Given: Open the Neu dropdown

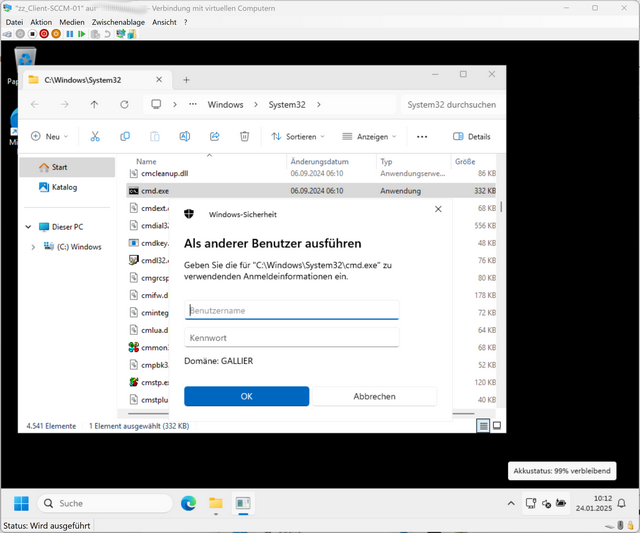Looking at the screenshot, I should pyautogui.click(x=49, y=137).
